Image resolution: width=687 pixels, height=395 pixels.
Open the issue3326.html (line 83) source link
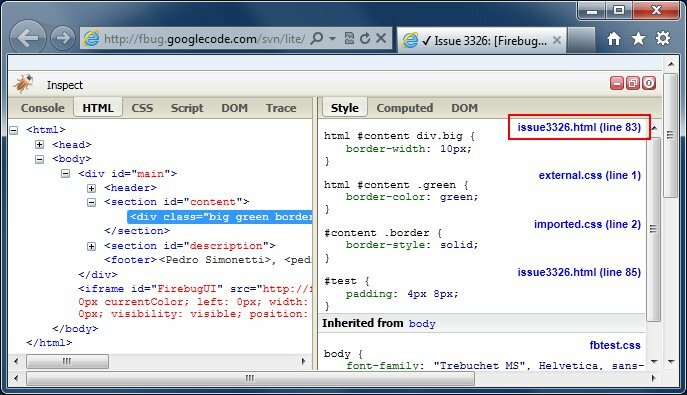(579, 127)
